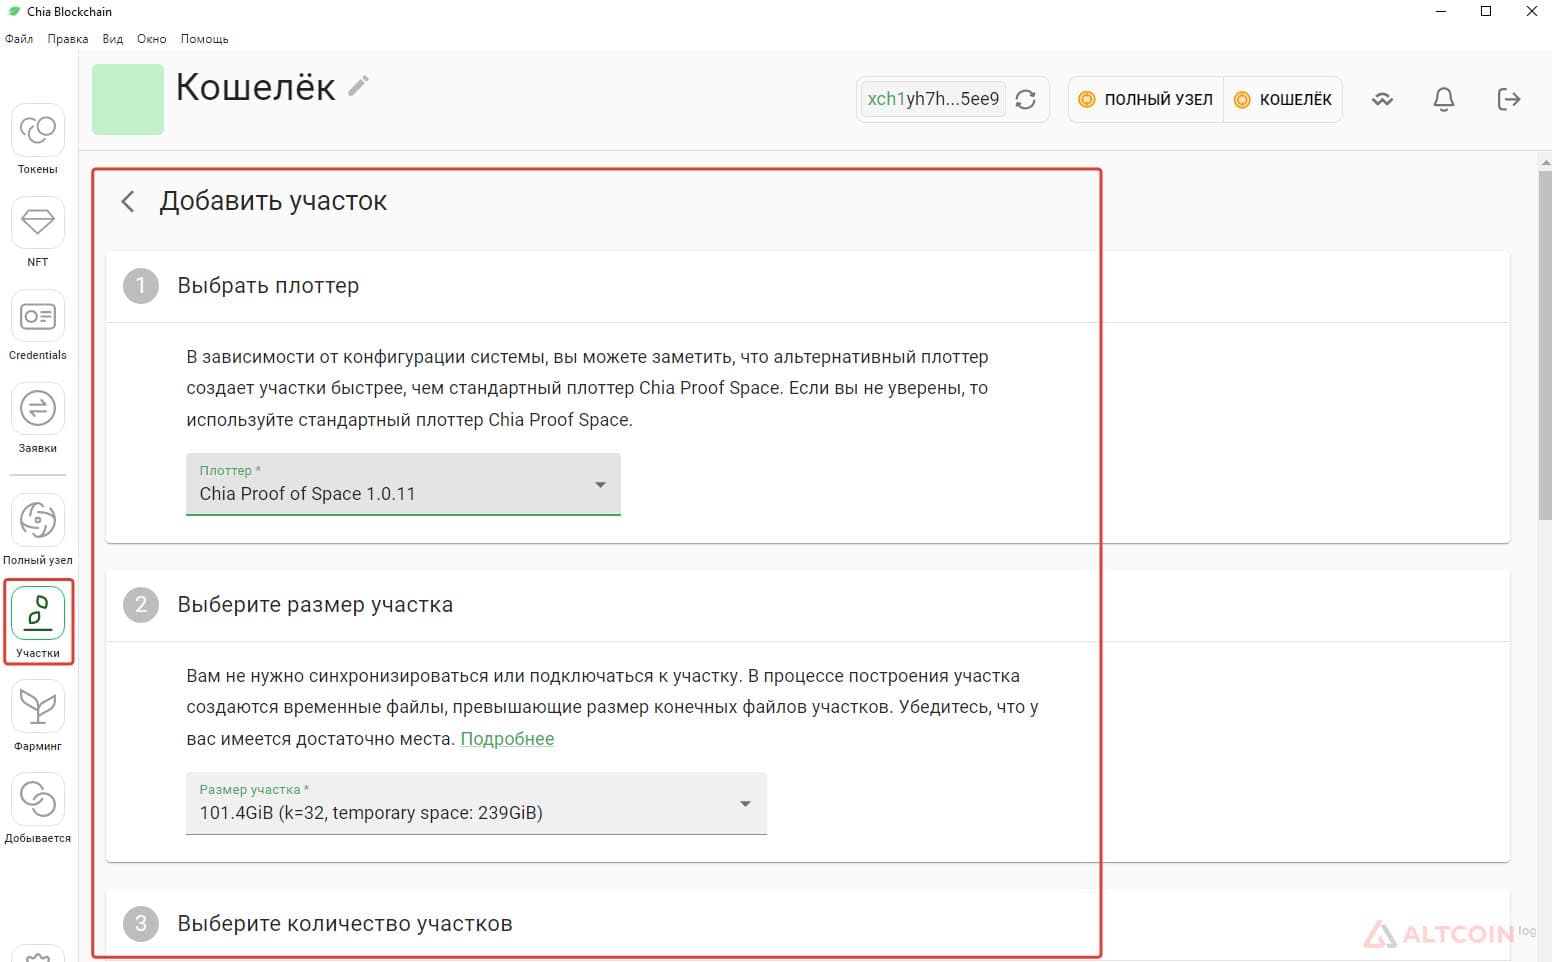The width and height of the screenshot is (1552, 962).
Task: Click the pencil icon to rename wallet
Action: [x=358, y=87]
